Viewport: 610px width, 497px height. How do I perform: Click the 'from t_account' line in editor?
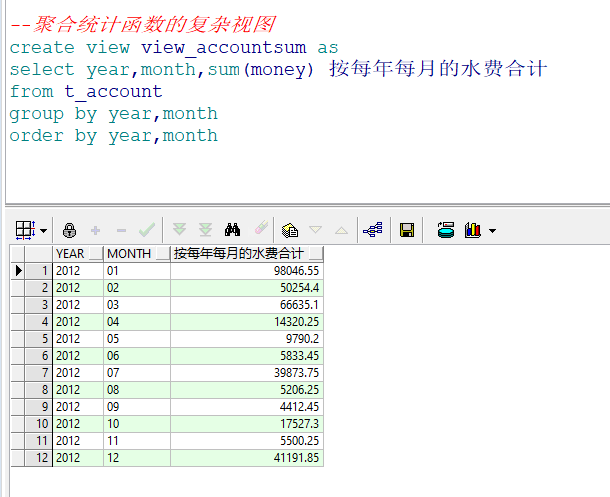point(86,91)
